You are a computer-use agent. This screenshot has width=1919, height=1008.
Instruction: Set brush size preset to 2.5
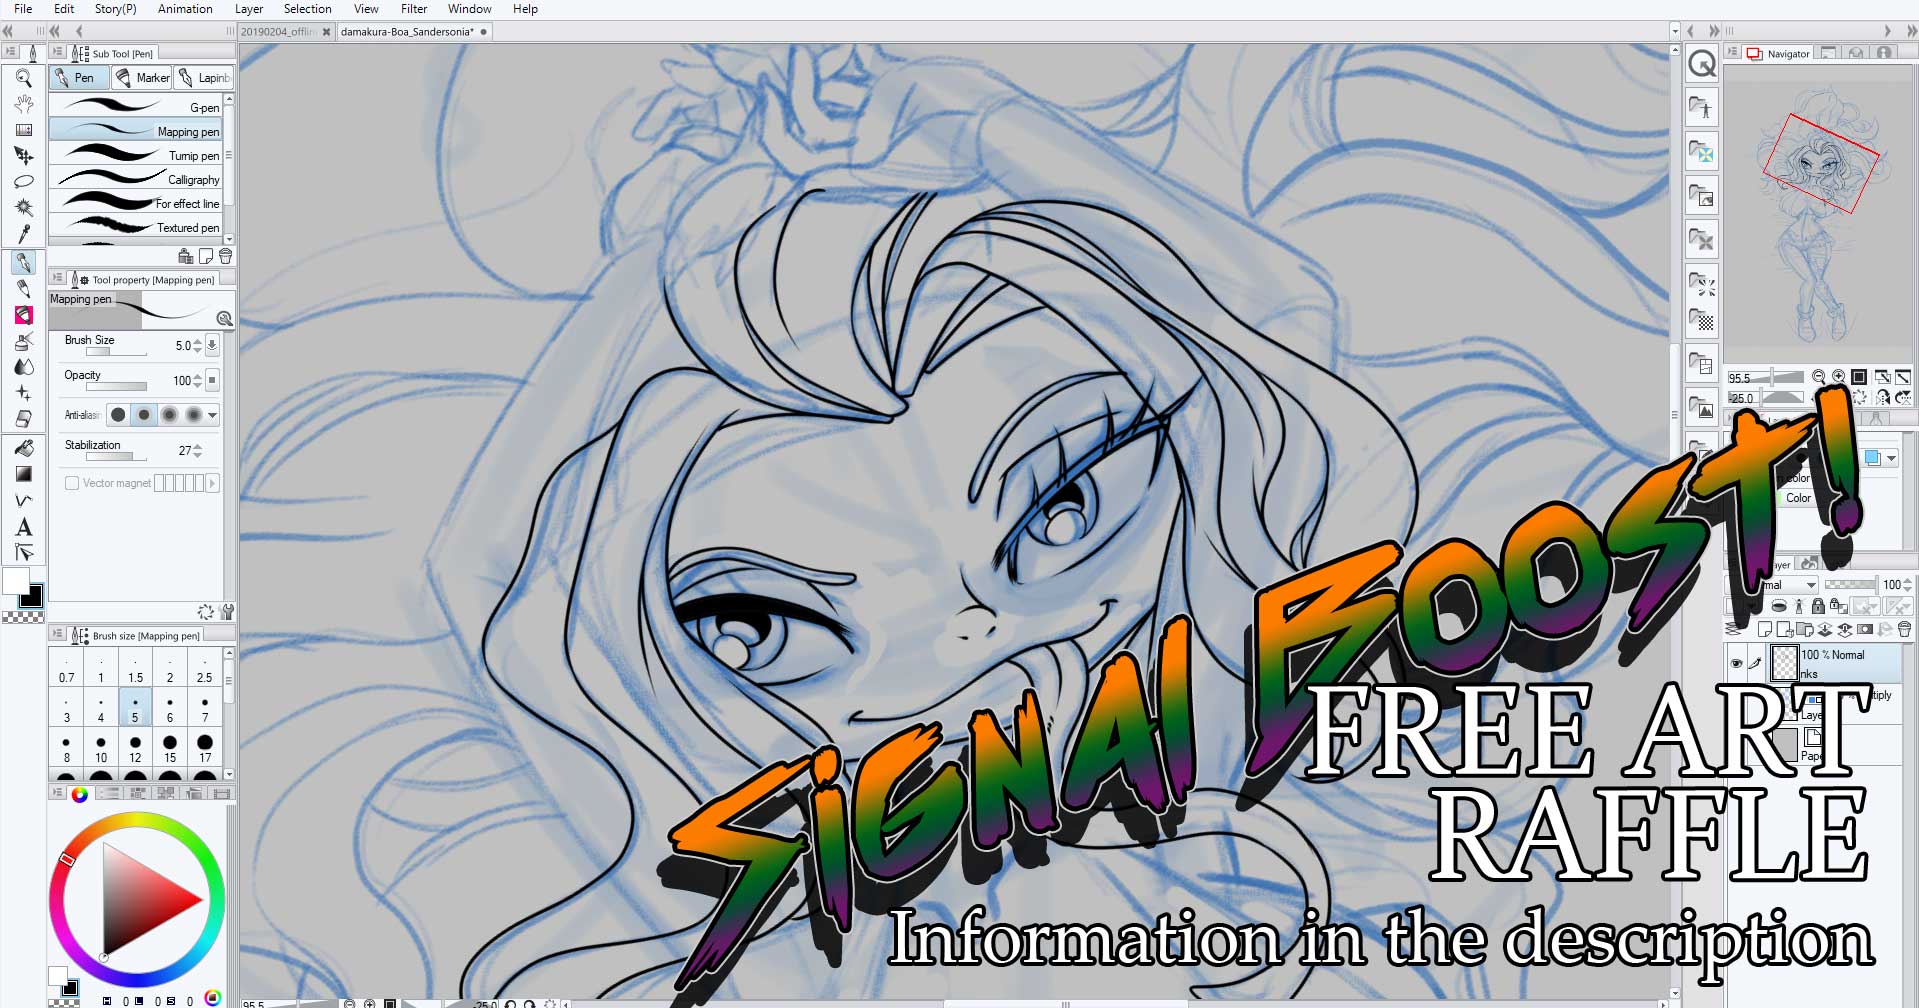[x=204, y=668]
